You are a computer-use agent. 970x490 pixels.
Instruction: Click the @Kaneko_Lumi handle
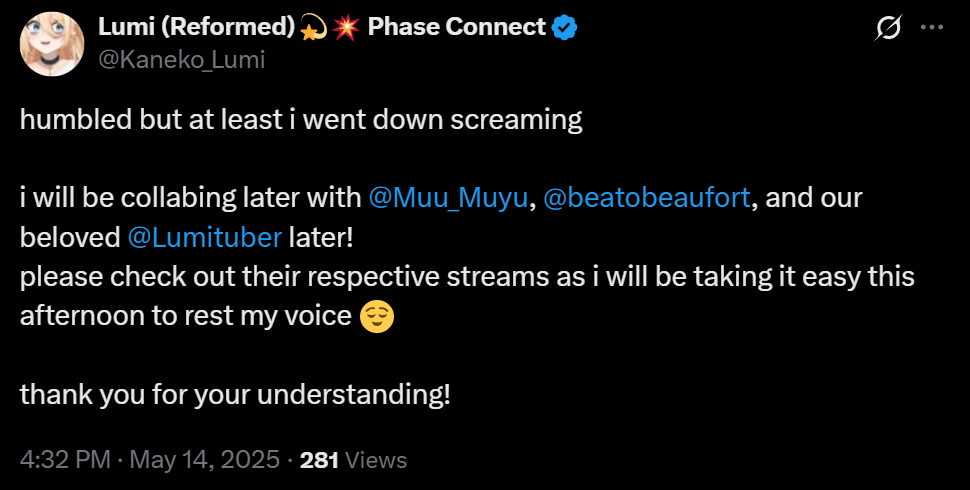click(x=181, y=60)
